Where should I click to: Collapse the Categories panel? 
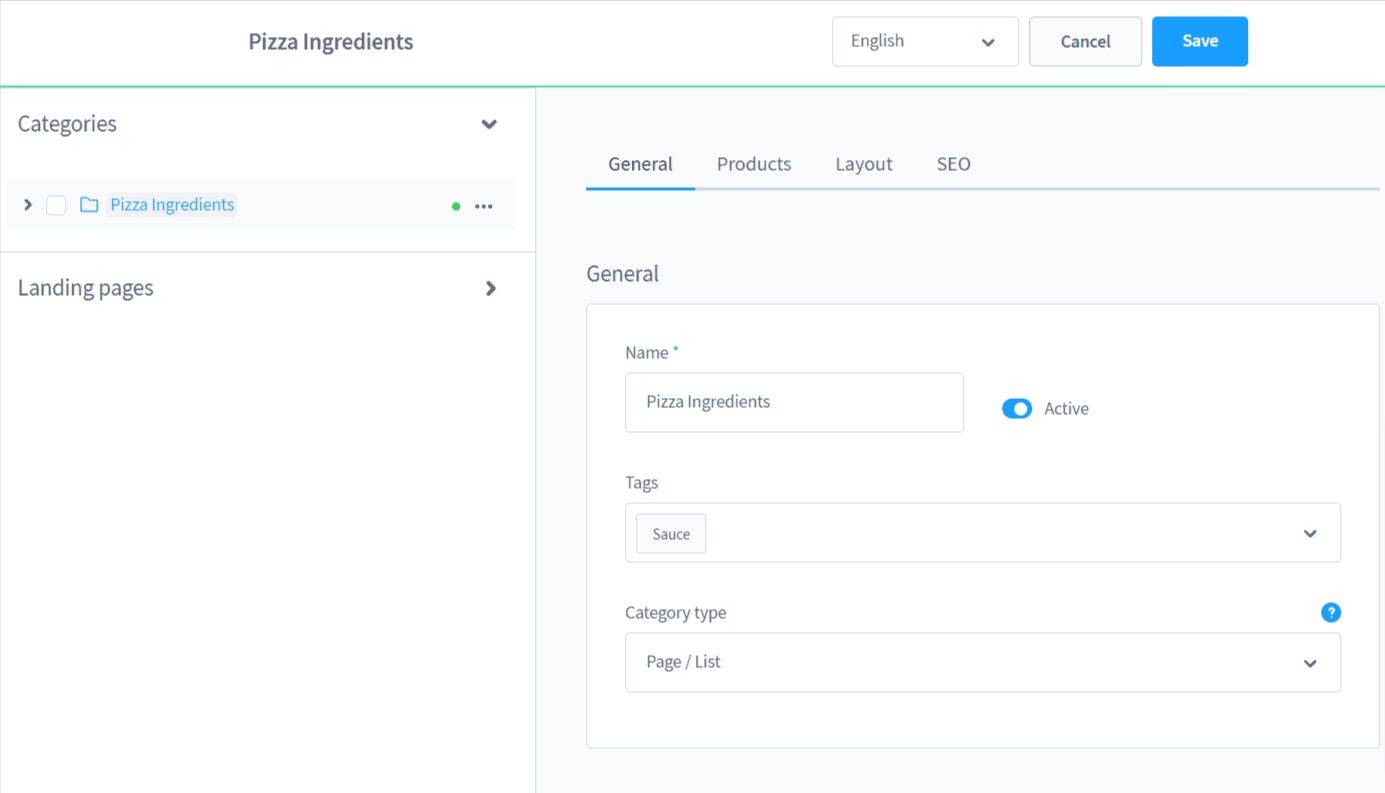point(489,124)
